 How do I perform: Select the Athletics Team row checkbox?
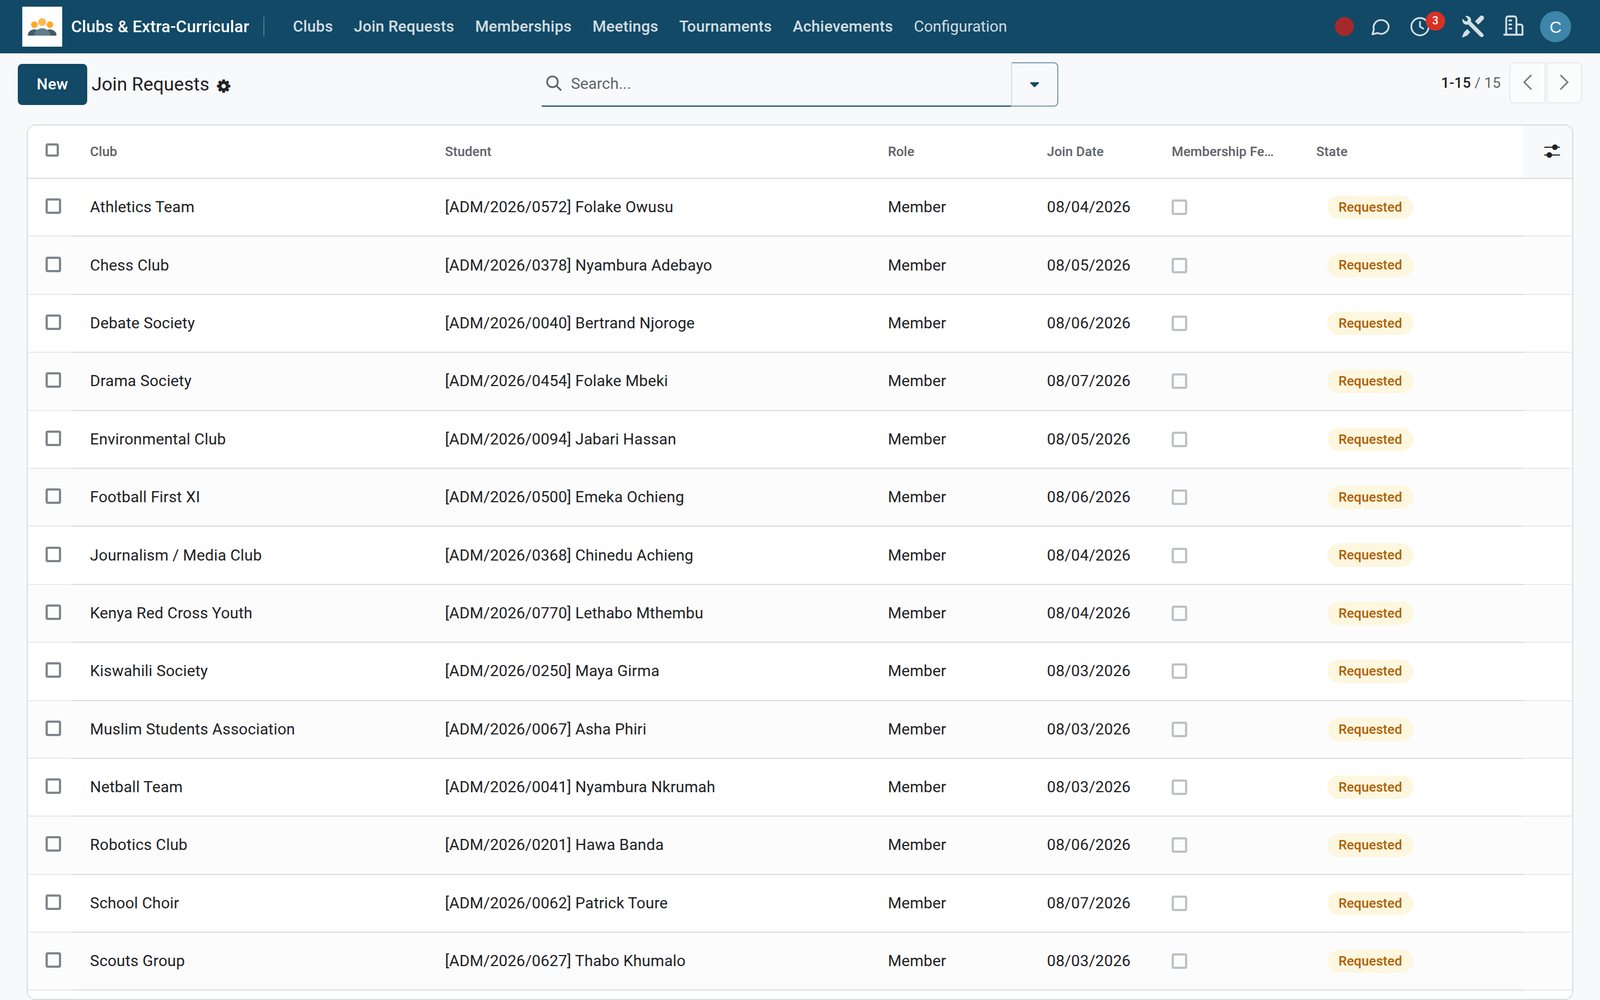53,206
